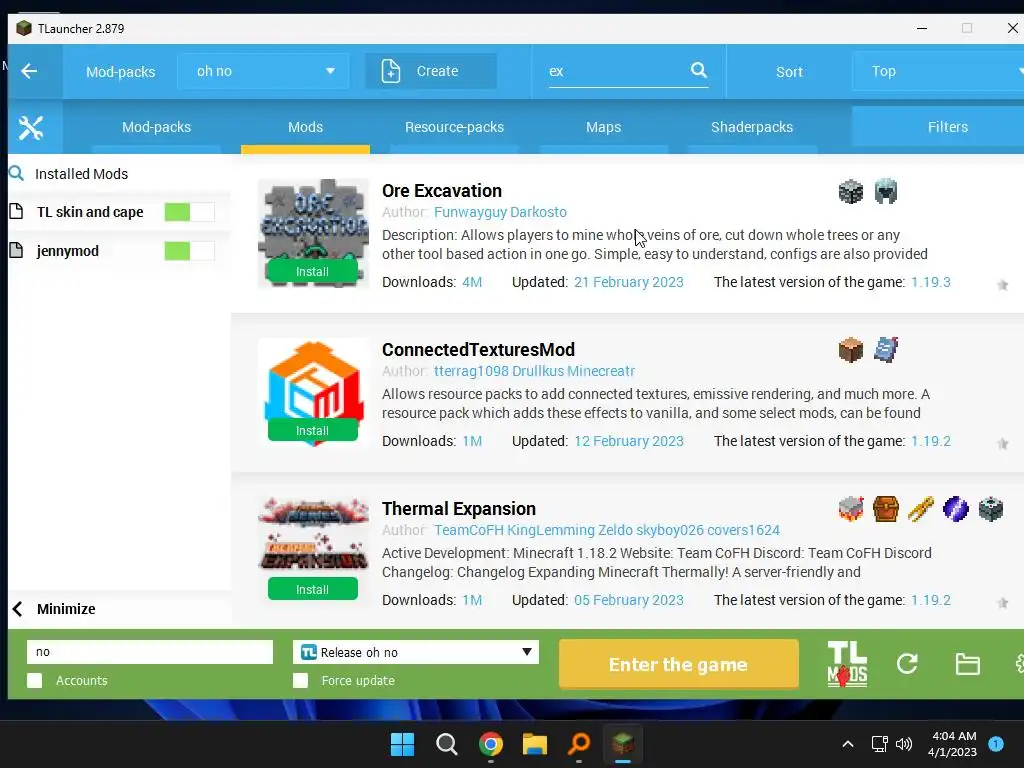
Task: Favorite Ore Excavation with the star
Action: point(1002,285)
